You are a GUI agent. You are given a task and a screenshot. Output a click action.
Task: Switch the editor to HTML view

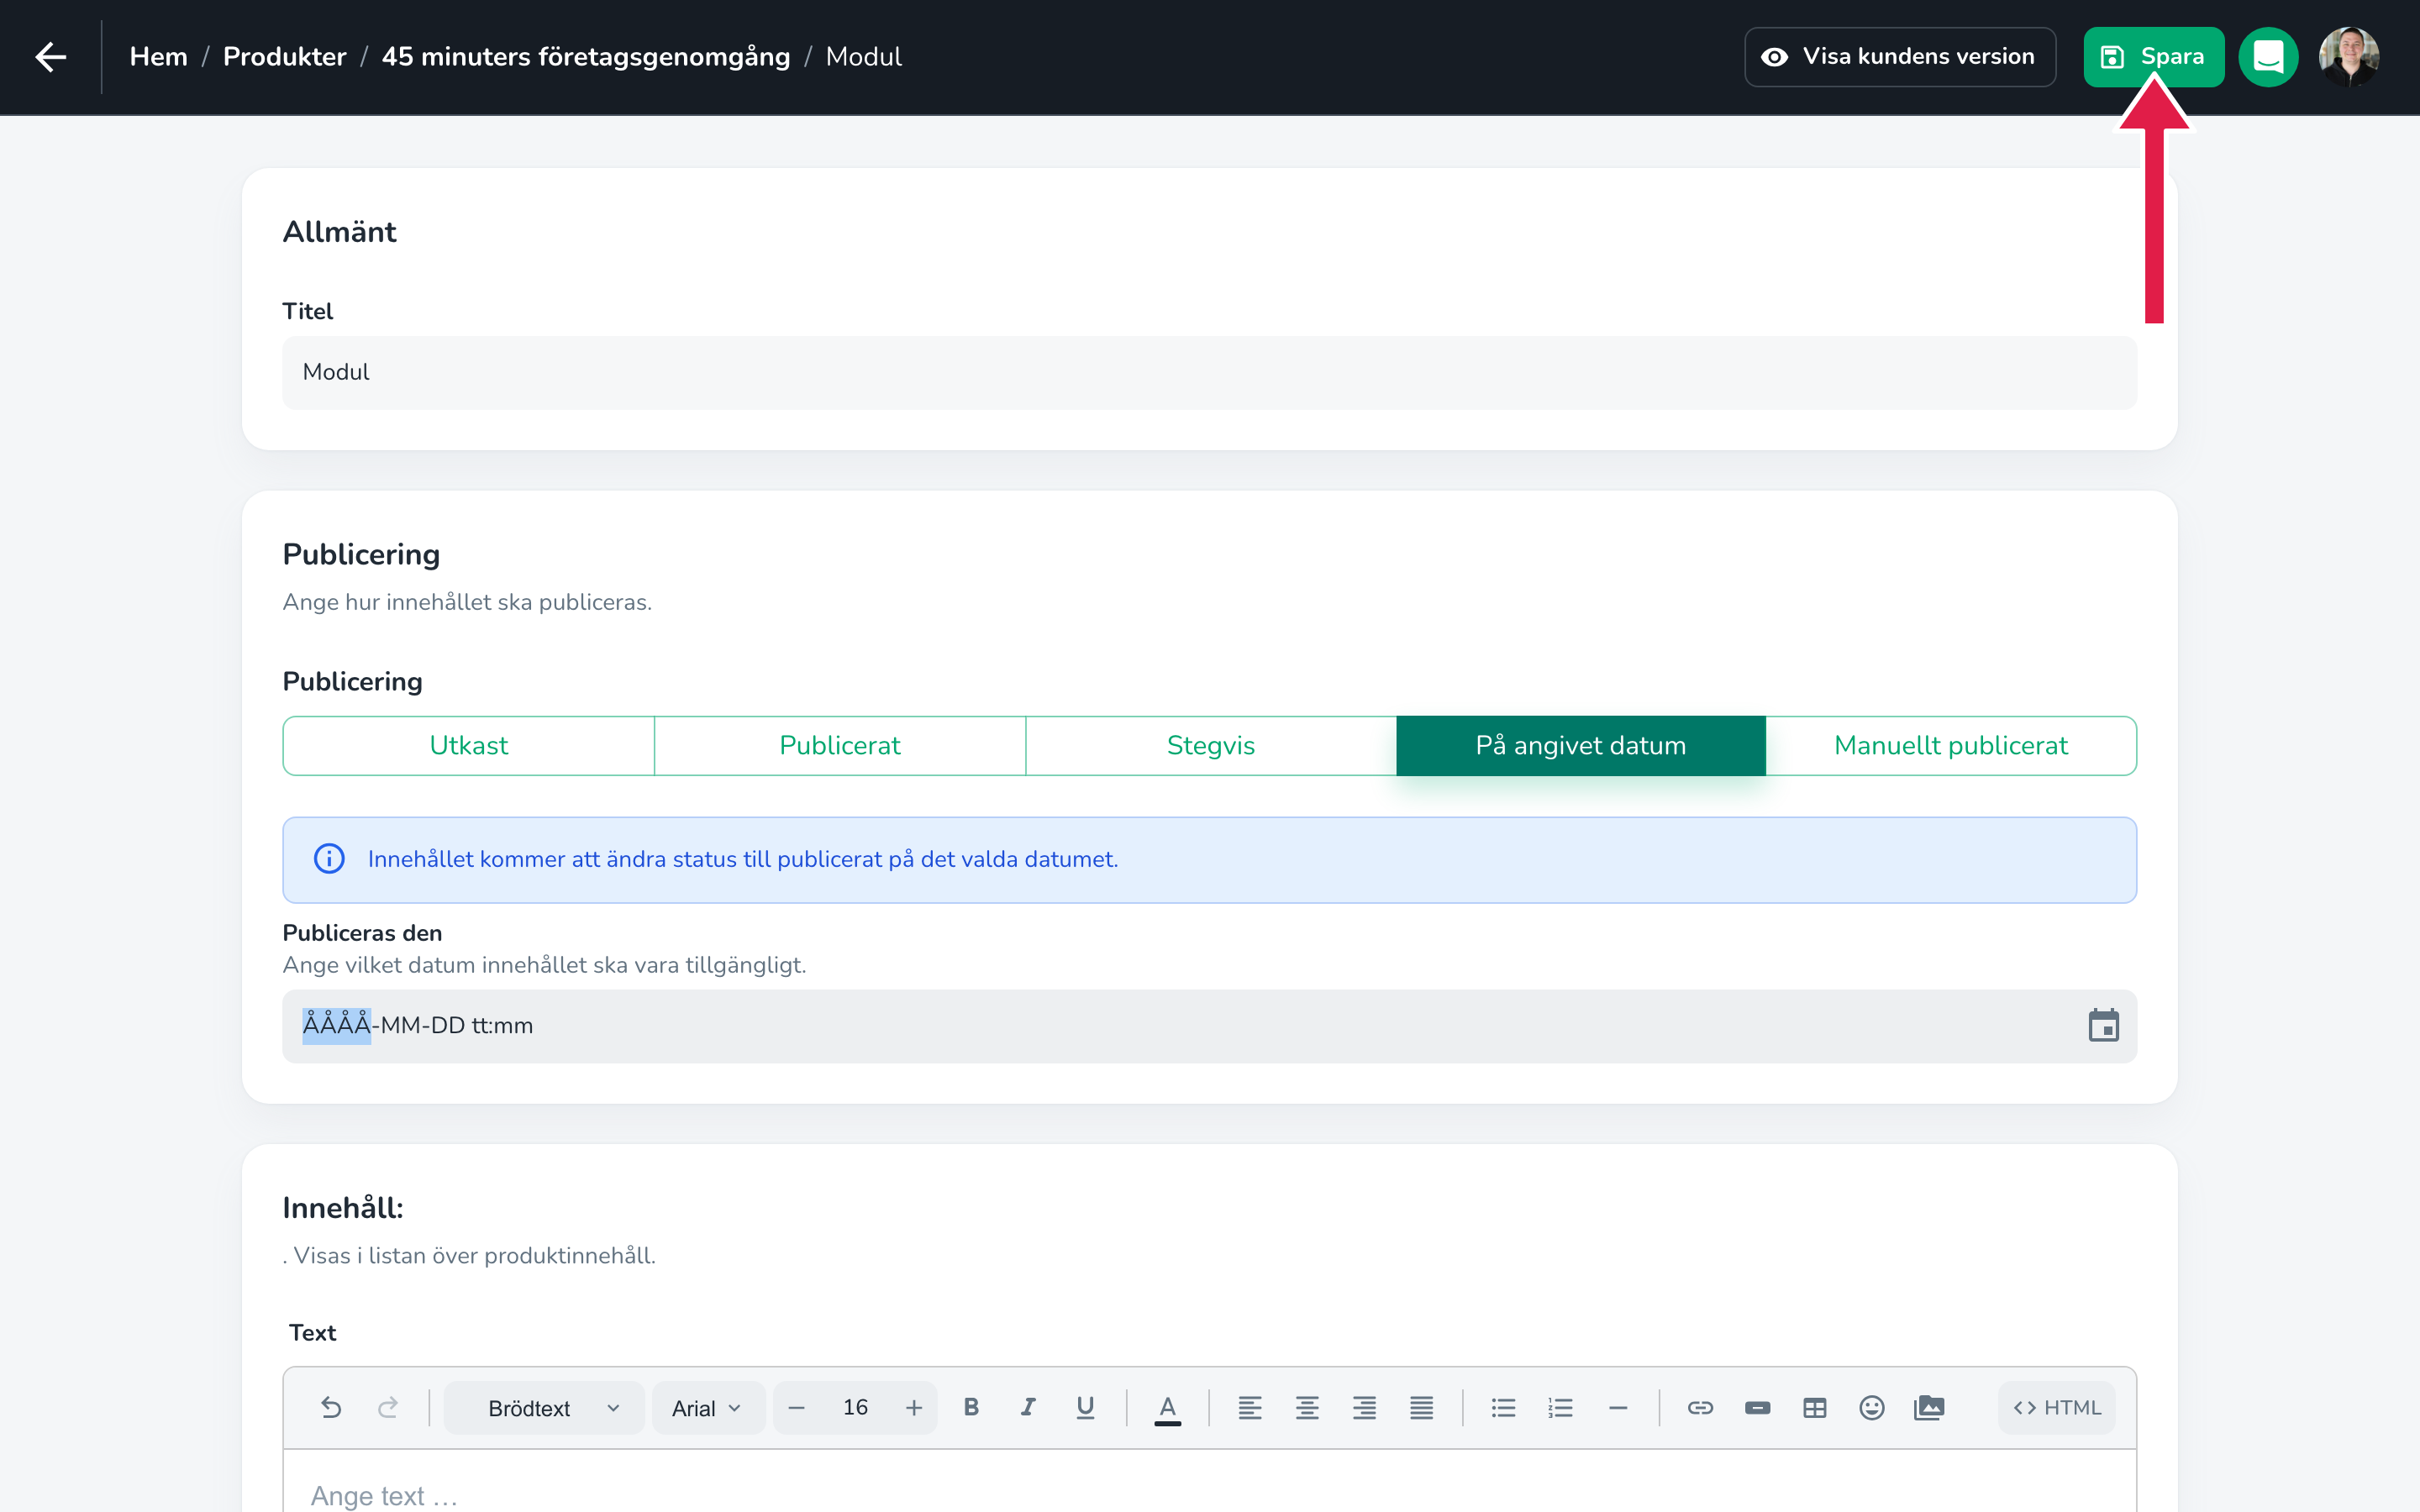tap(2056, 1408)
